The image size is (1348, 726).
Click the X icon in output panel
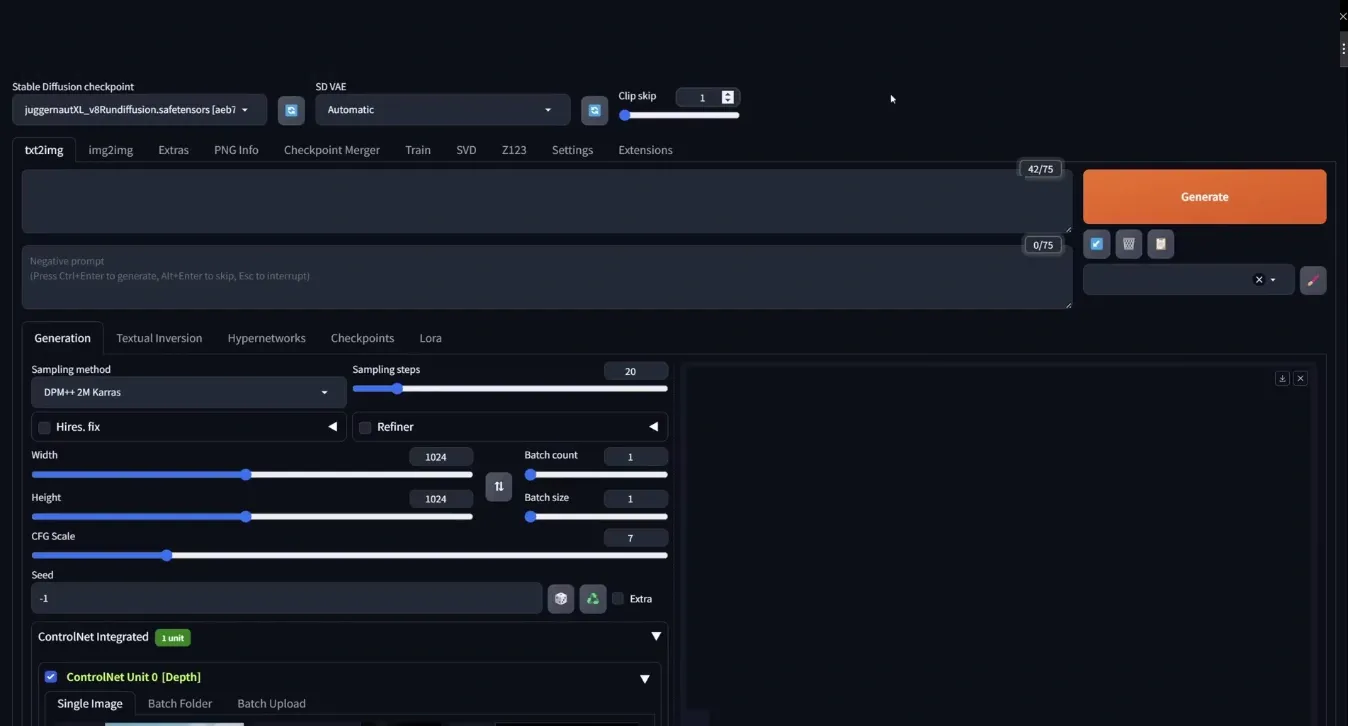pyautogui.click(x=1301, y=379)
